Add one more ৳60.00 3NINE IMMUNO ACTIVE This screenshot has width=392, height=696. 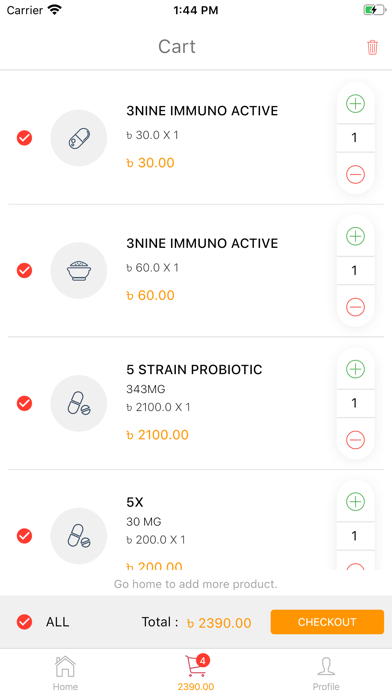[x=355, y=236]
